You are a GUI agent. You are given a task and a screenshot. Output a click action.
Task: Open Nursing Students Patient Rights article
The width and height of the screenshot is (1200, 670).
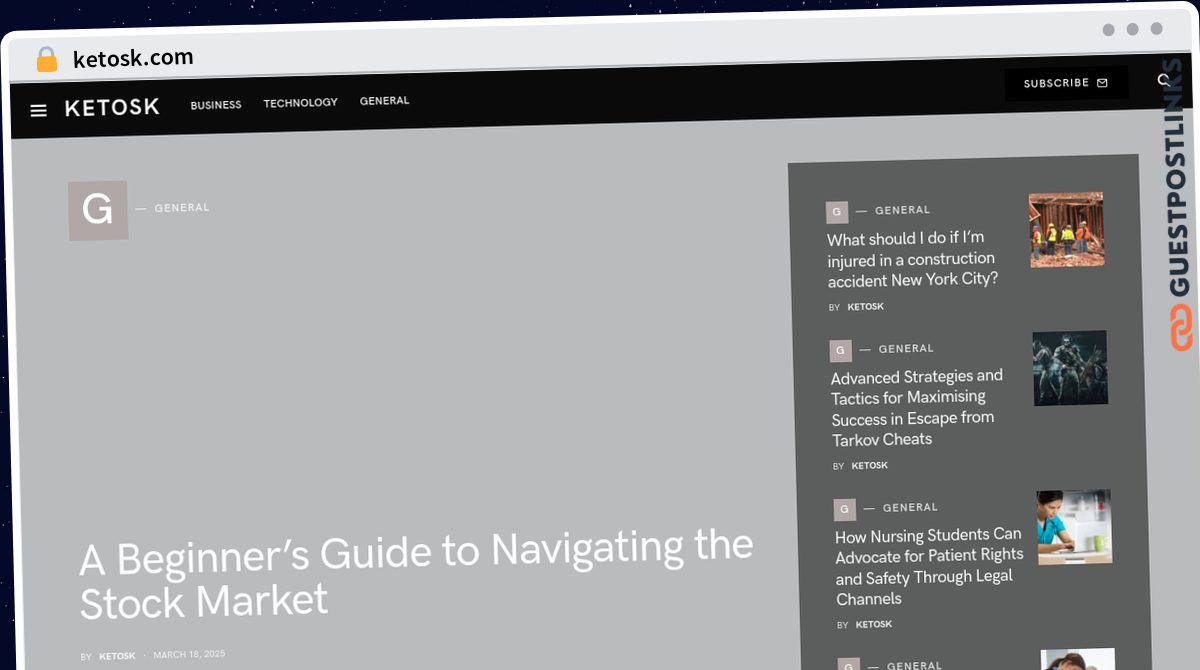pos(930,566)
